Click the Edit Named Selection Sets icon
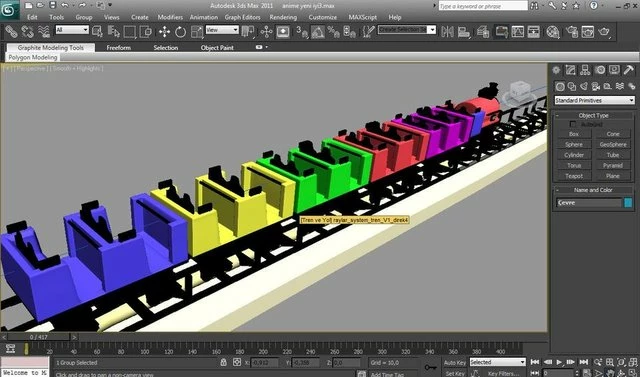This screenshot has width=640, height=377. [369, 31]
